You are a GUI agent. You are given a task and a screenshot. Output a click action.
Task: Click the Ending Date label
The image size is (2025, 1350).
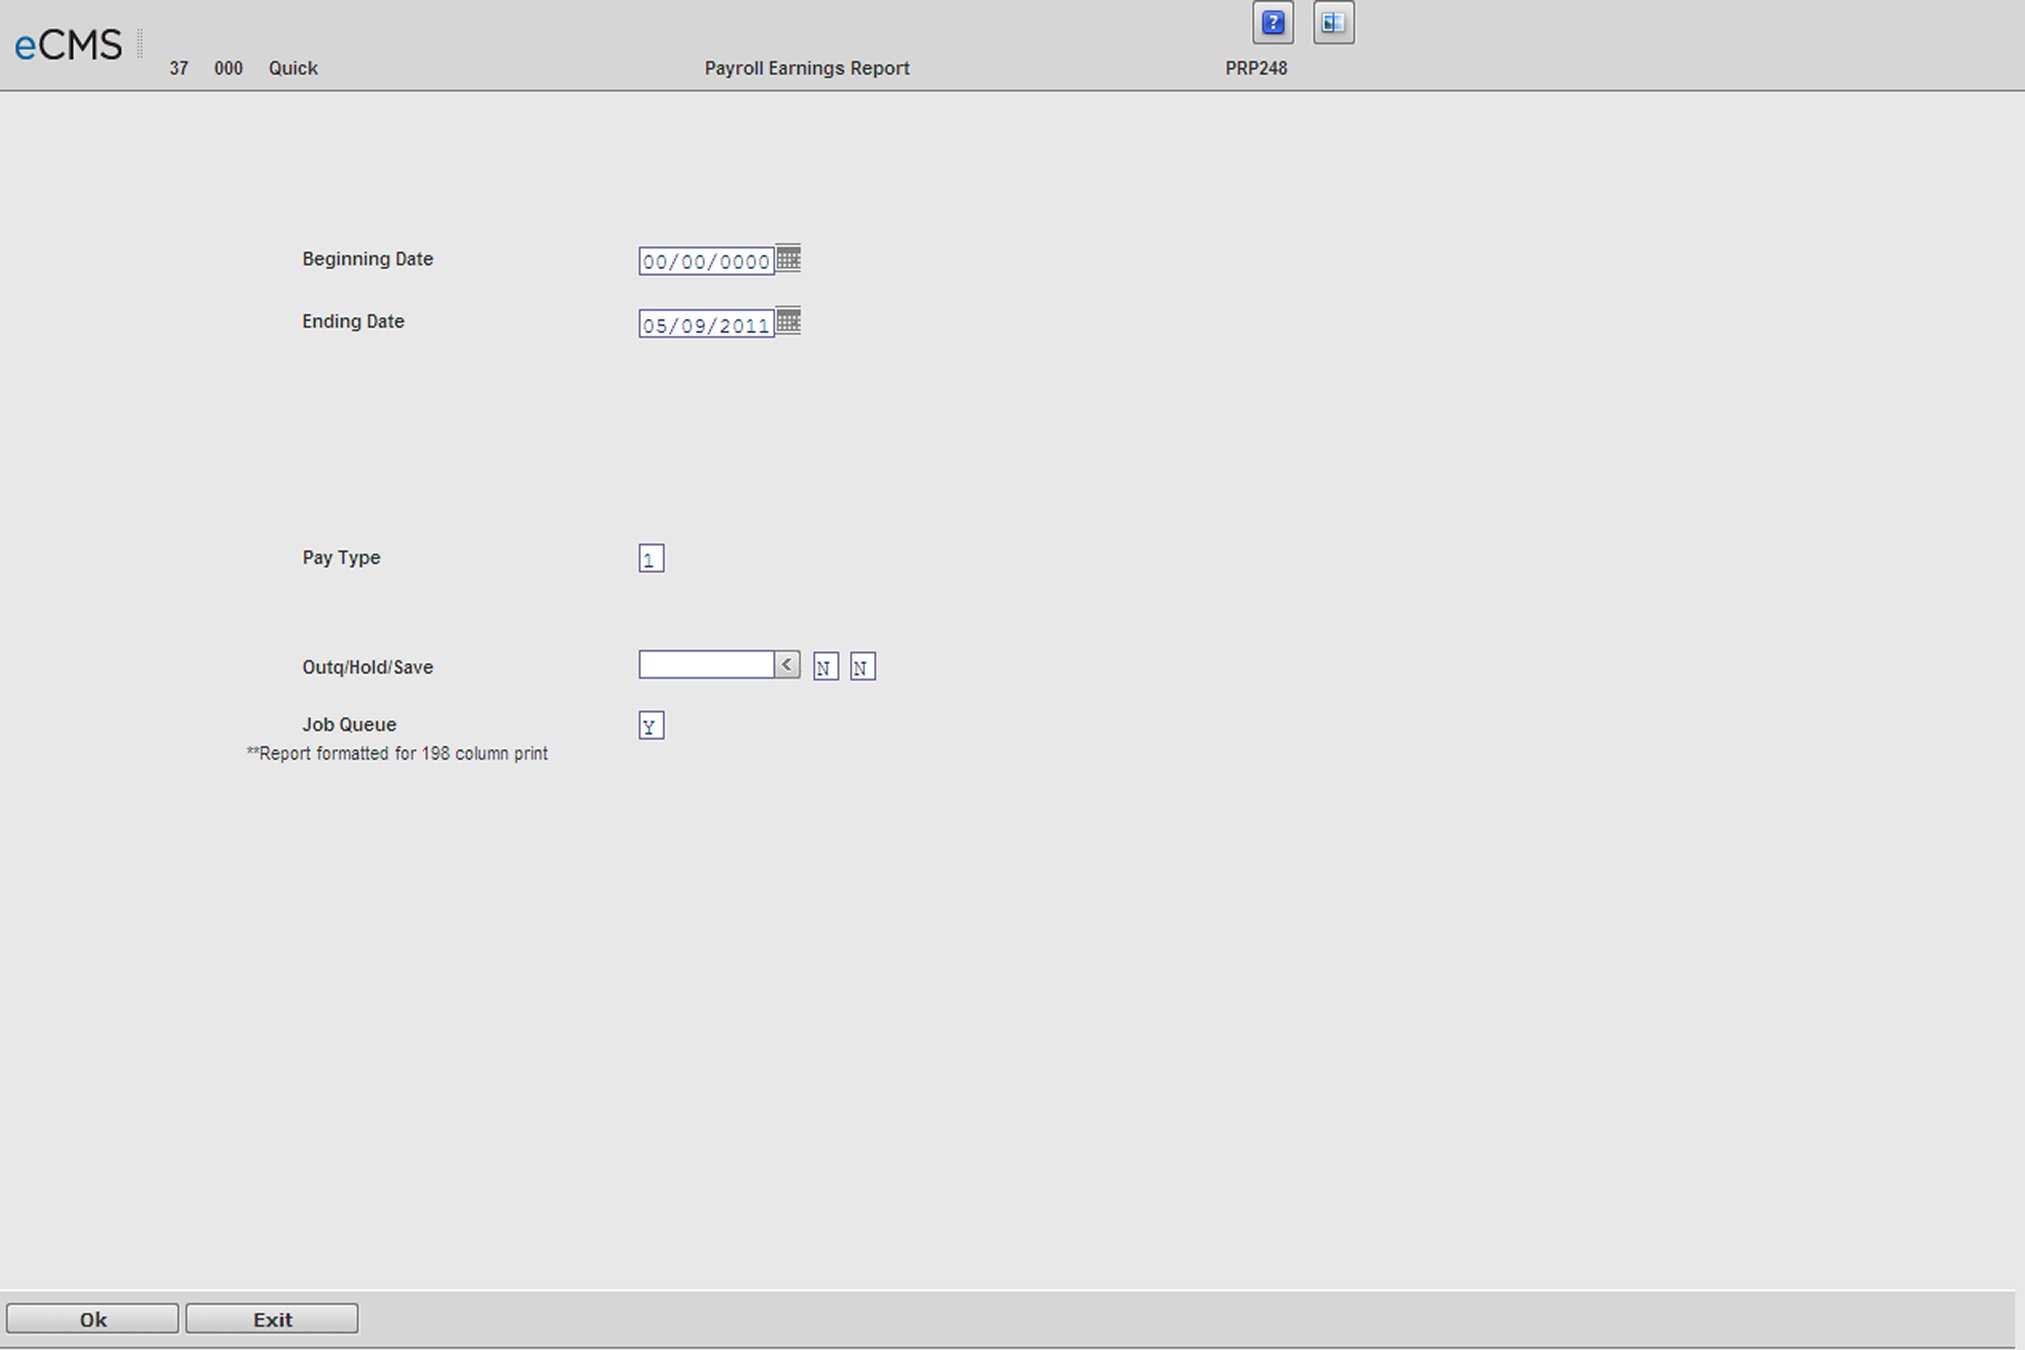click(x=353, y=321)
